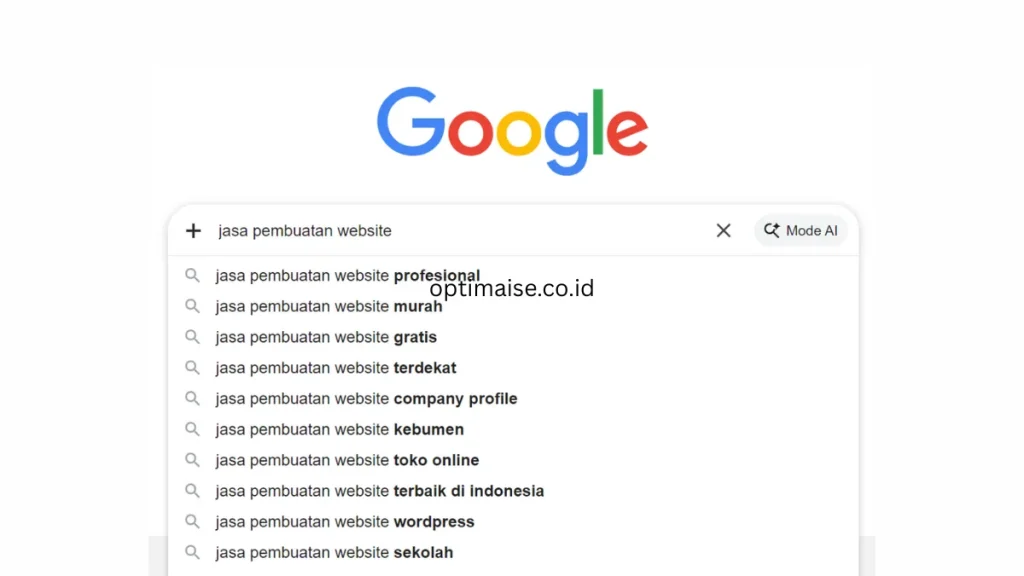Pick 'jasa pembuatan website terbaik di indonesia'
The width and height of the screenshot is (1024, 576).
click(379, 491)
